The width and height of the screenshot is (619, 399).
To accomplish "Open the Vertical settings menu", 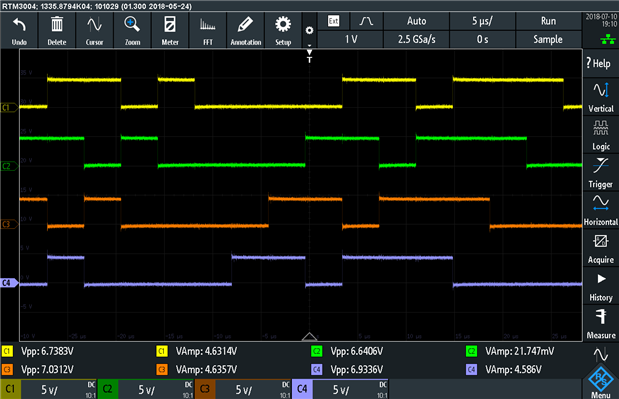I will (600, 97).
